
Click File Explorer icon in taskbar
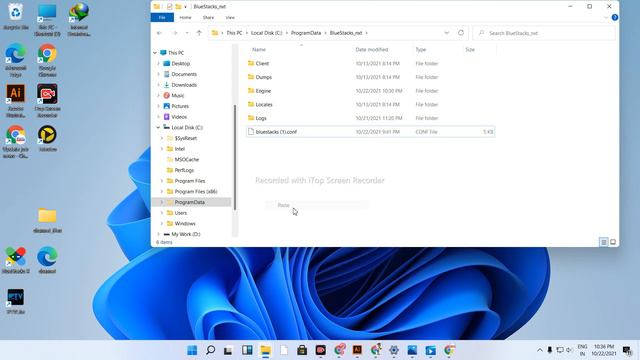pyautogui.click(x=265, y=350)
